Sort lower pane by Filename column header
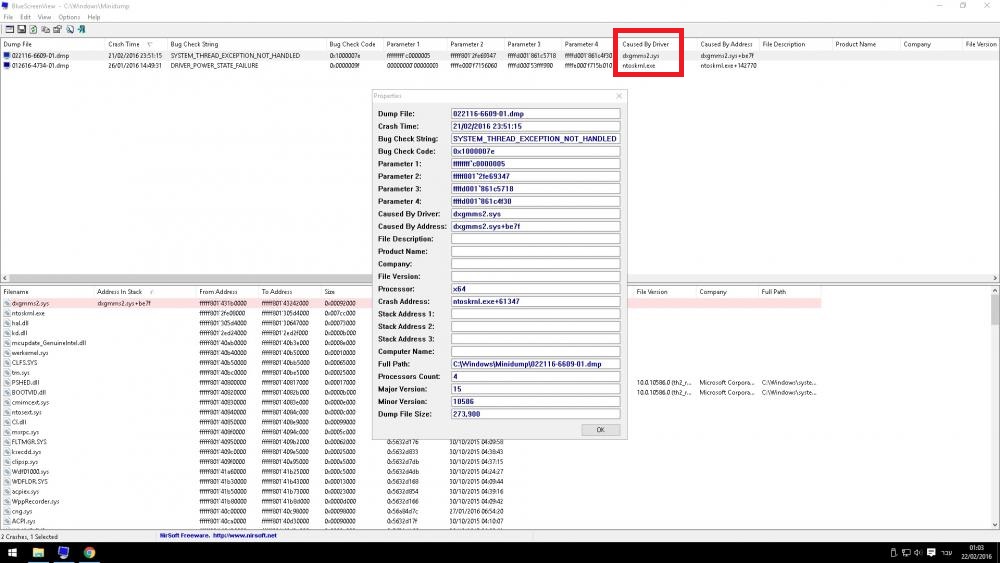 [x=47, y=291]
